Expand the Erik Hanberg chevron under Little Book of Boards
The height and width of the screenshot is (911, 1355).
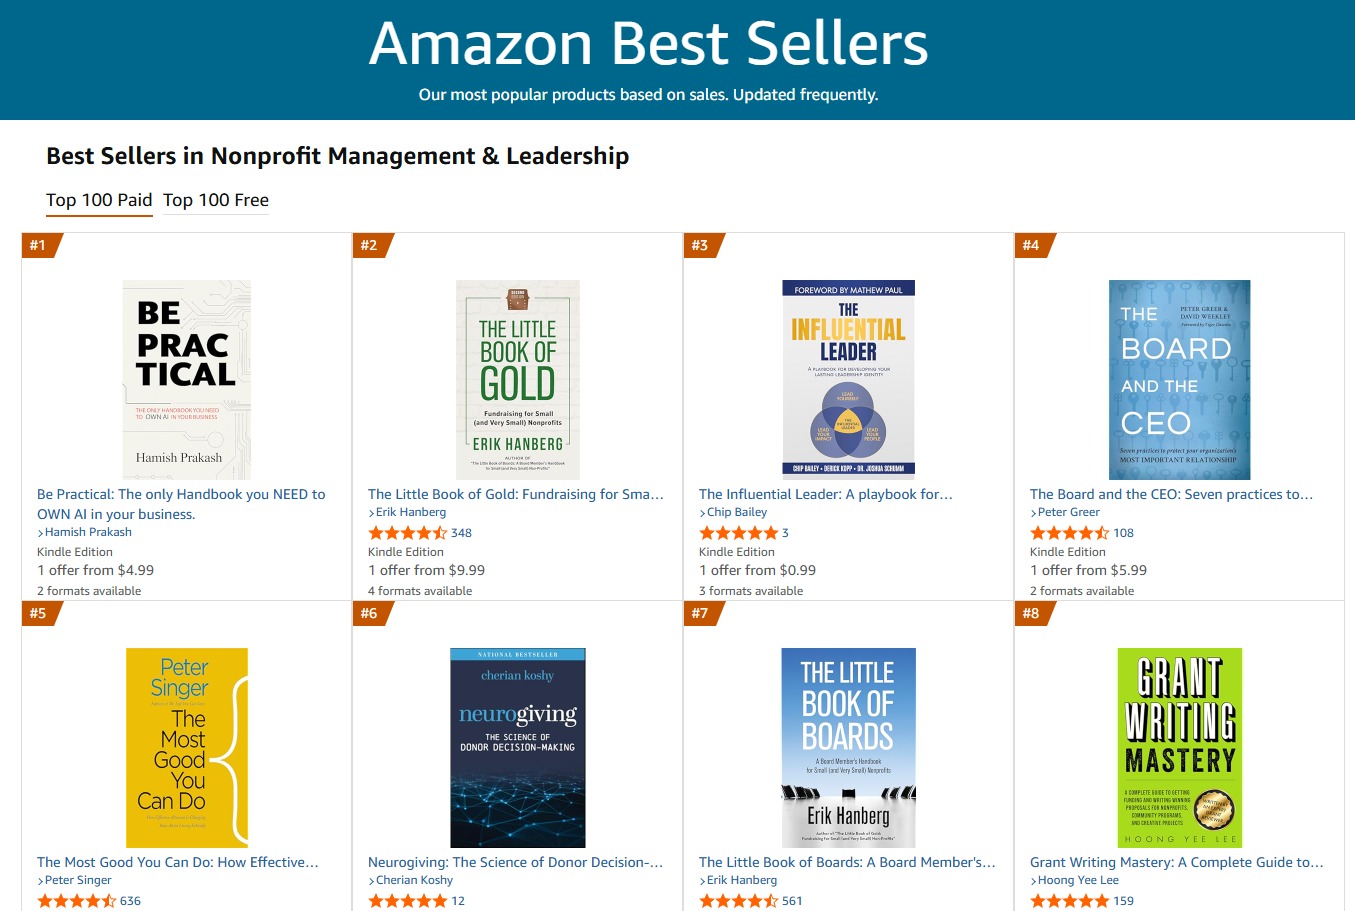[x=703, y=880]
